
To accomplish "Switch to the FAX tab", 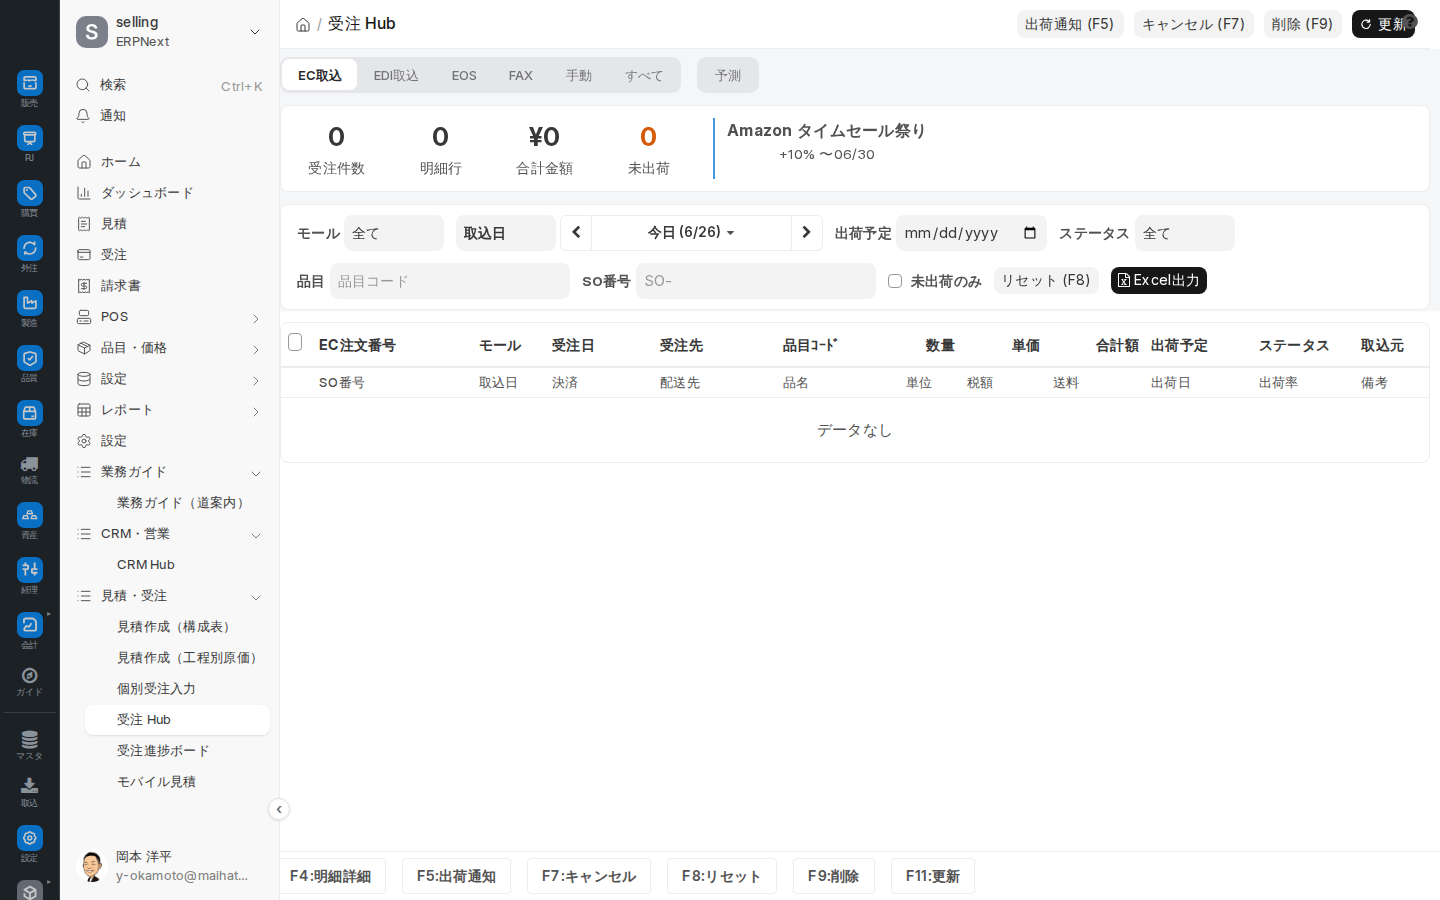I will (520, 75).
